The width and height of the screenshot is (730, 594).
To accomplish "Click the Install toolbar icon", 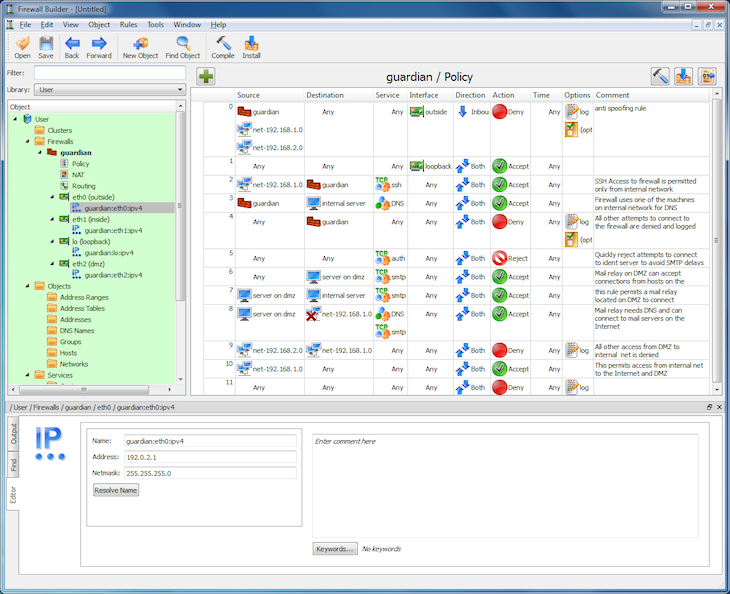I will [251, 46].
